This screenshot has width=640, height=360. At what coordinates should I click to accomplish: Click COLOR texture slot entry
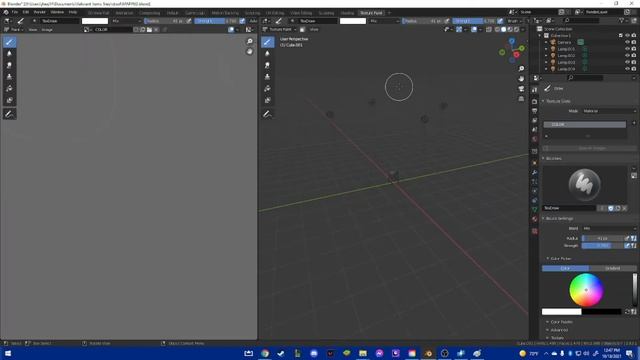(x=585, y=124)
